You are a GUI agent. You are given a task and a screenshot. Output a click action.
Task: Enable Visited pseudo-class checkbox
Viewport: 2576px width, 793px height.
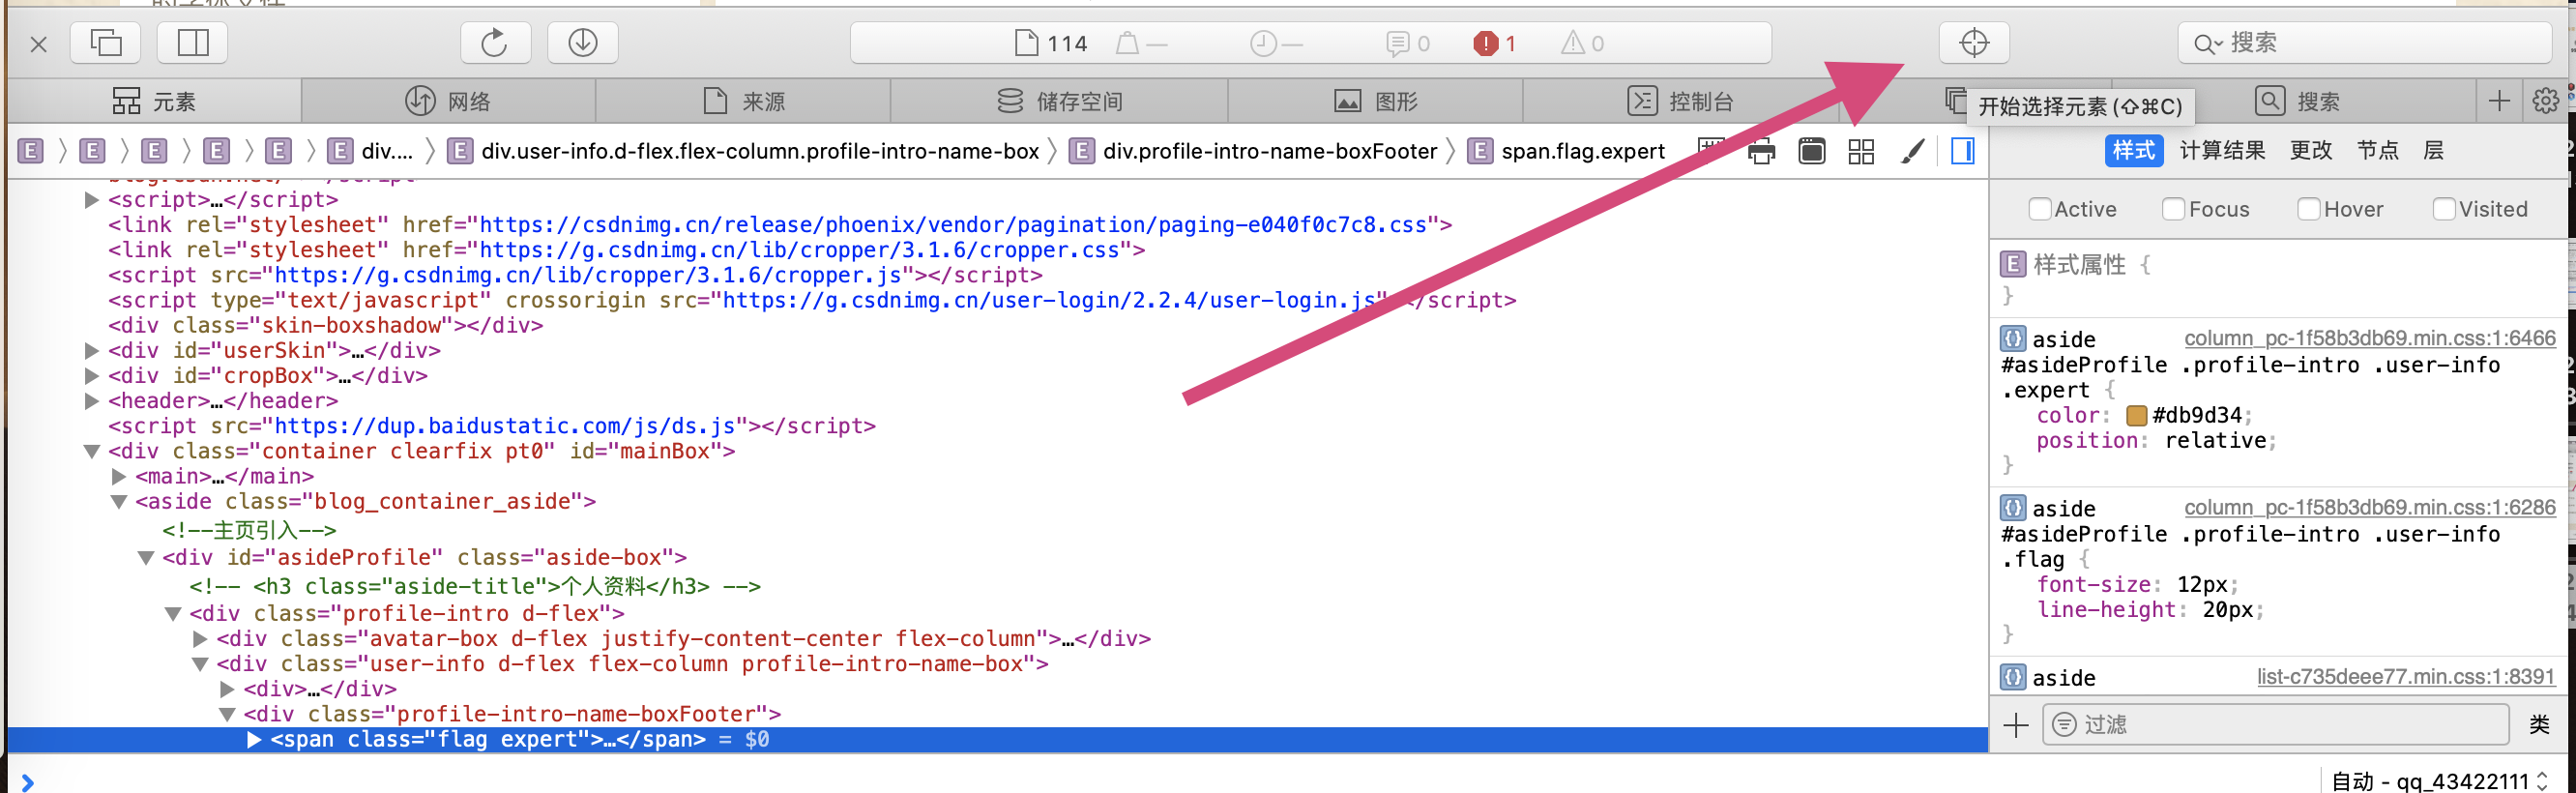[x=2443, y=209]
